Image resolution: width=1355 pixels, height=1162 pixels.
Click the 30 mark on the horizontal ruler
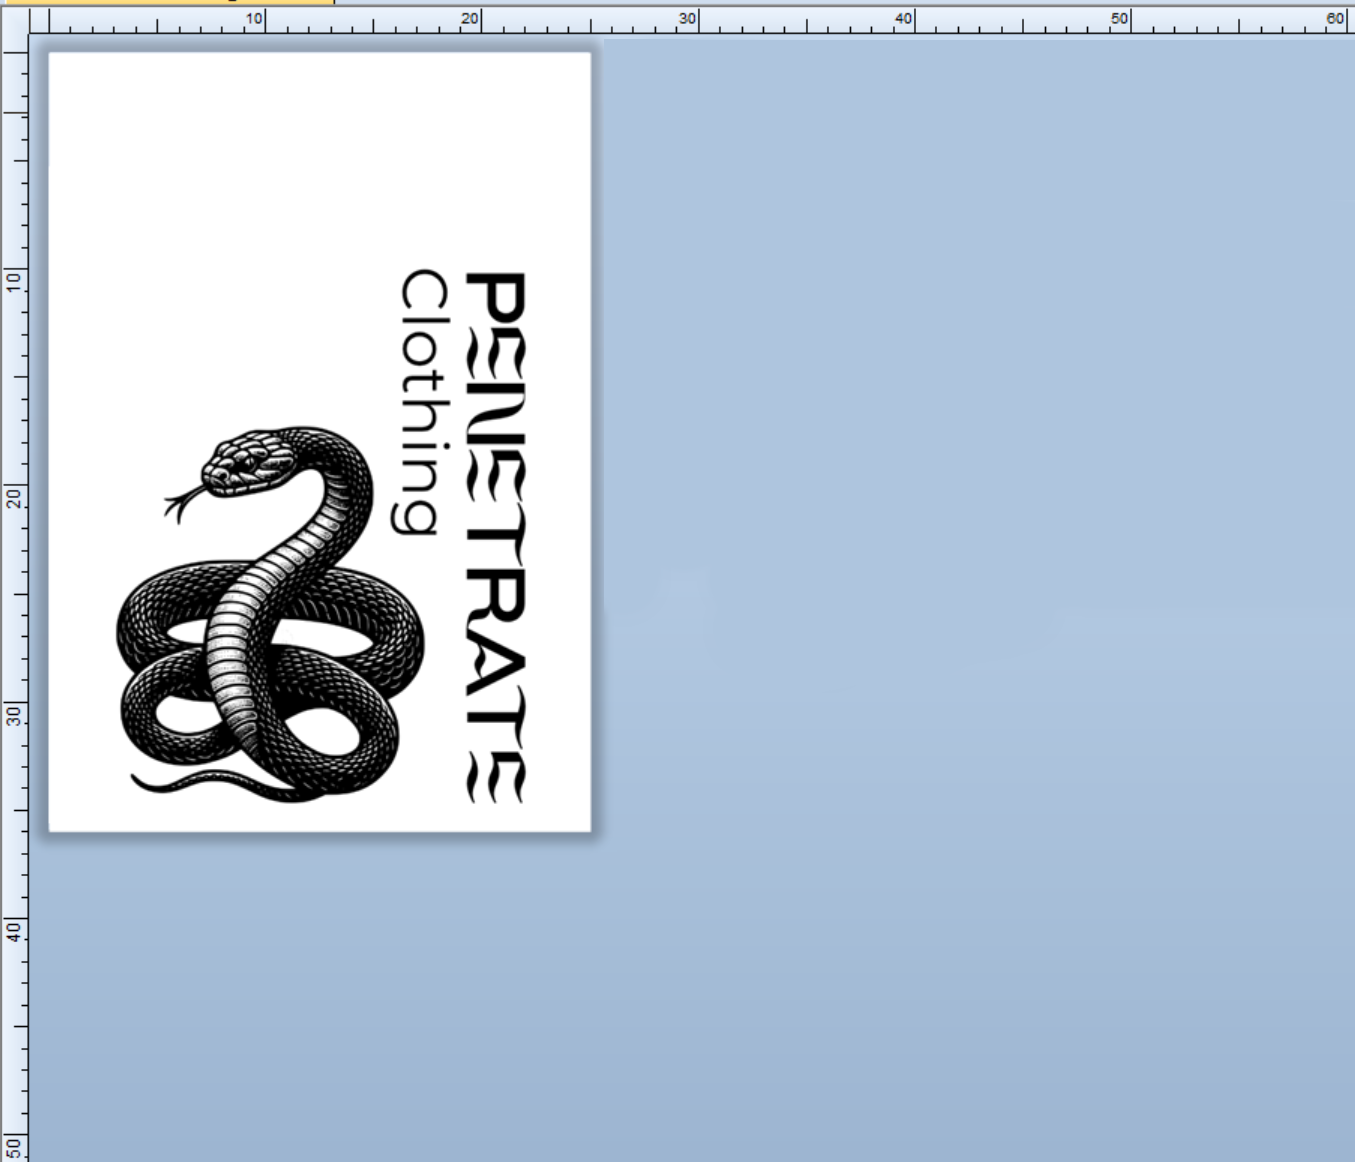(x=686, y=16)
